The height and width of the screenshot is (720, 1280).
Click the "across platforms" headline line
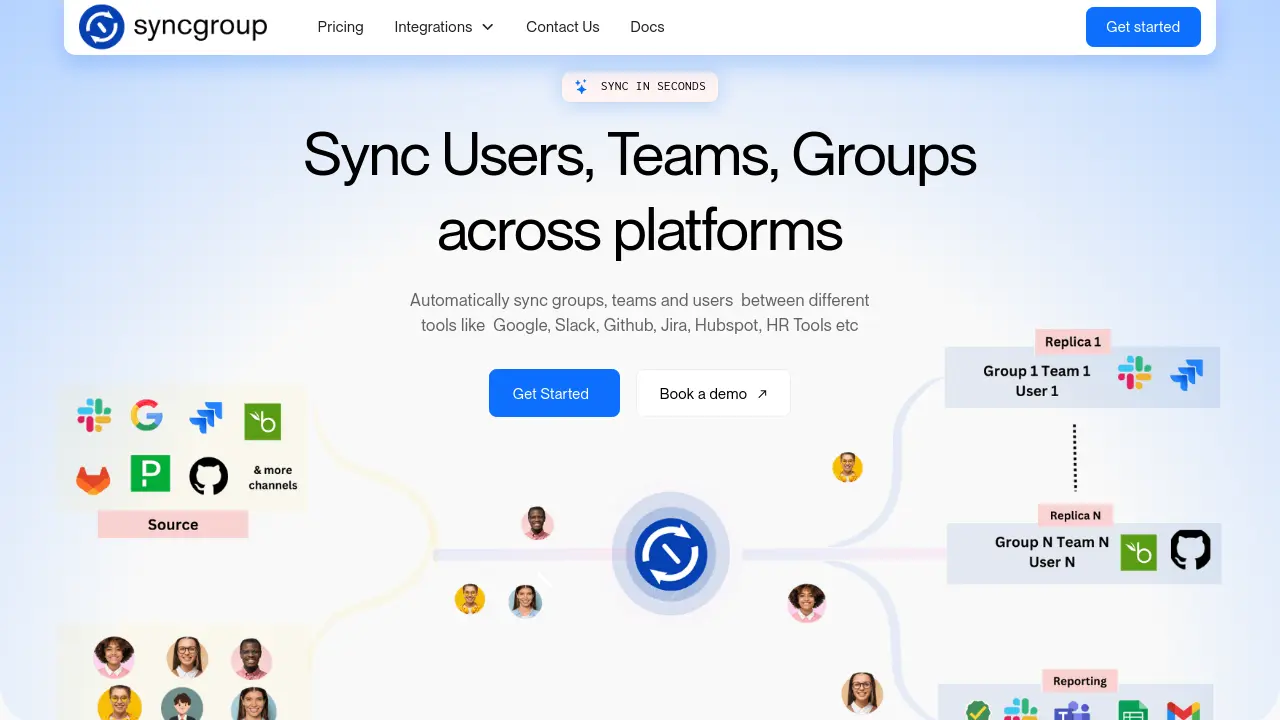(x=640, y=230)
